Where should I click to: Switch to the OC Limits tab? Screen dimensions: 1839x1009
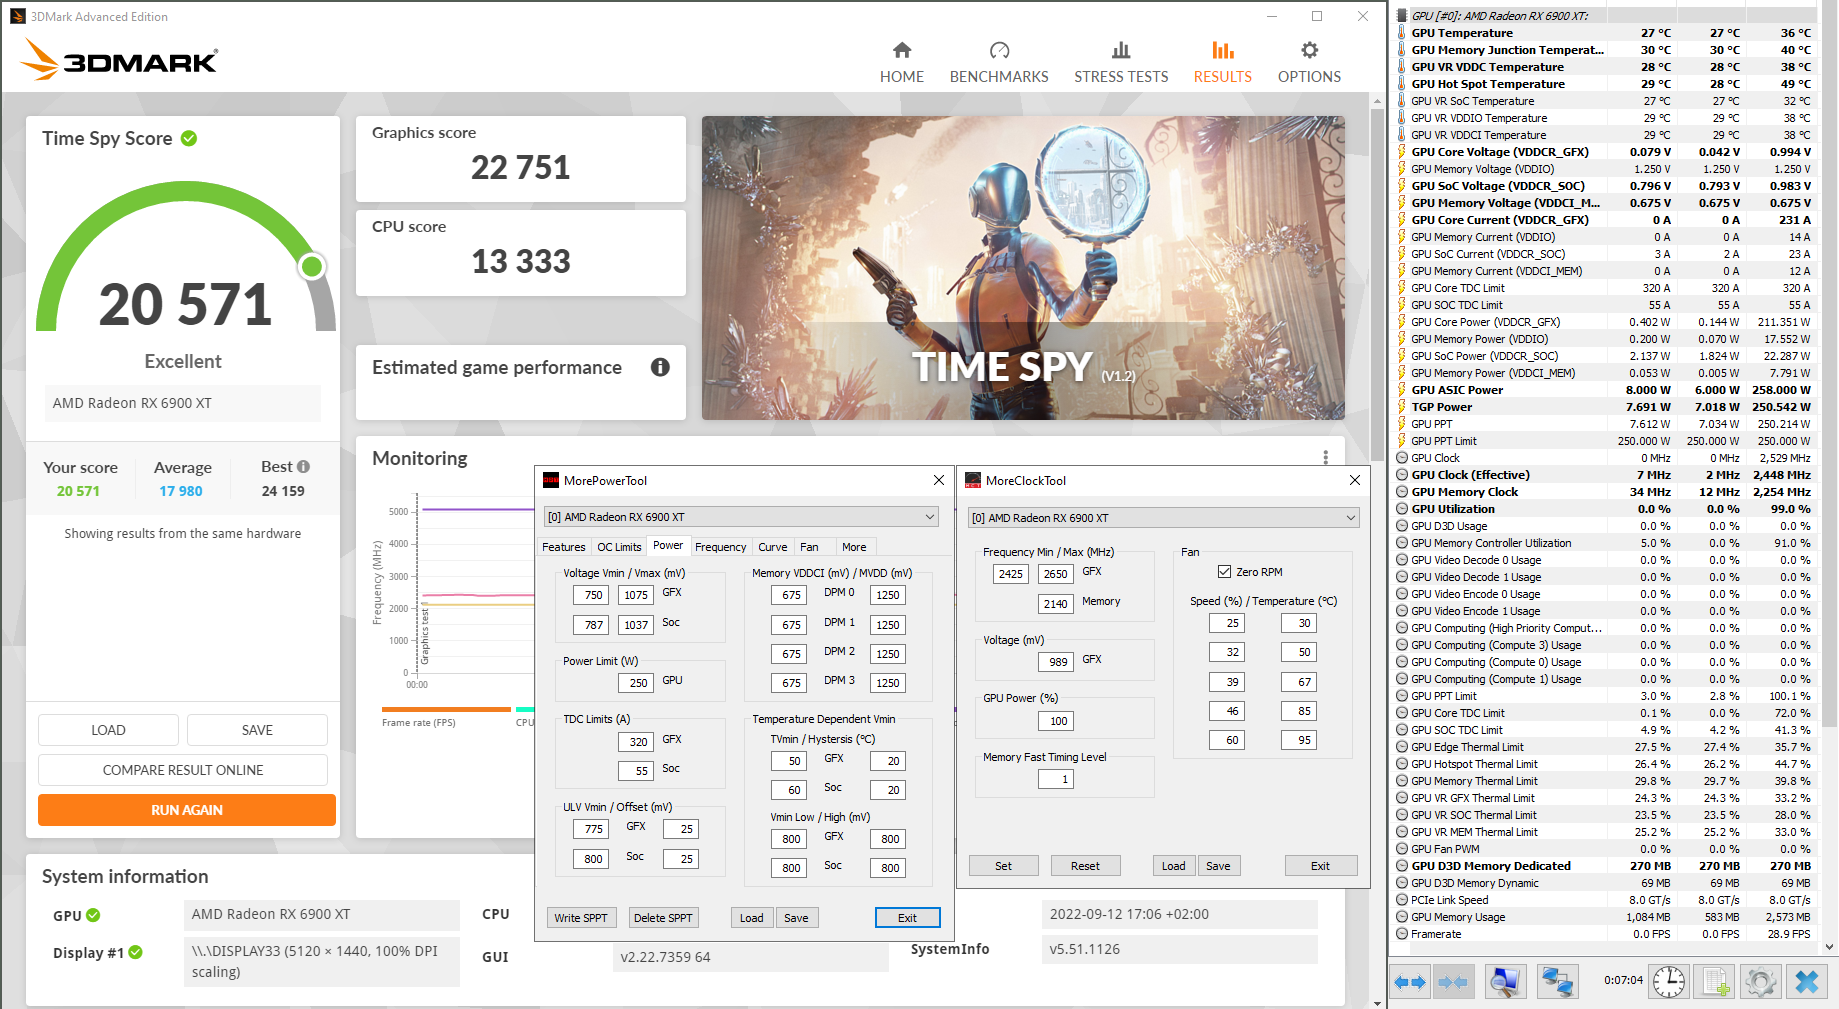[x=619, y=547]
